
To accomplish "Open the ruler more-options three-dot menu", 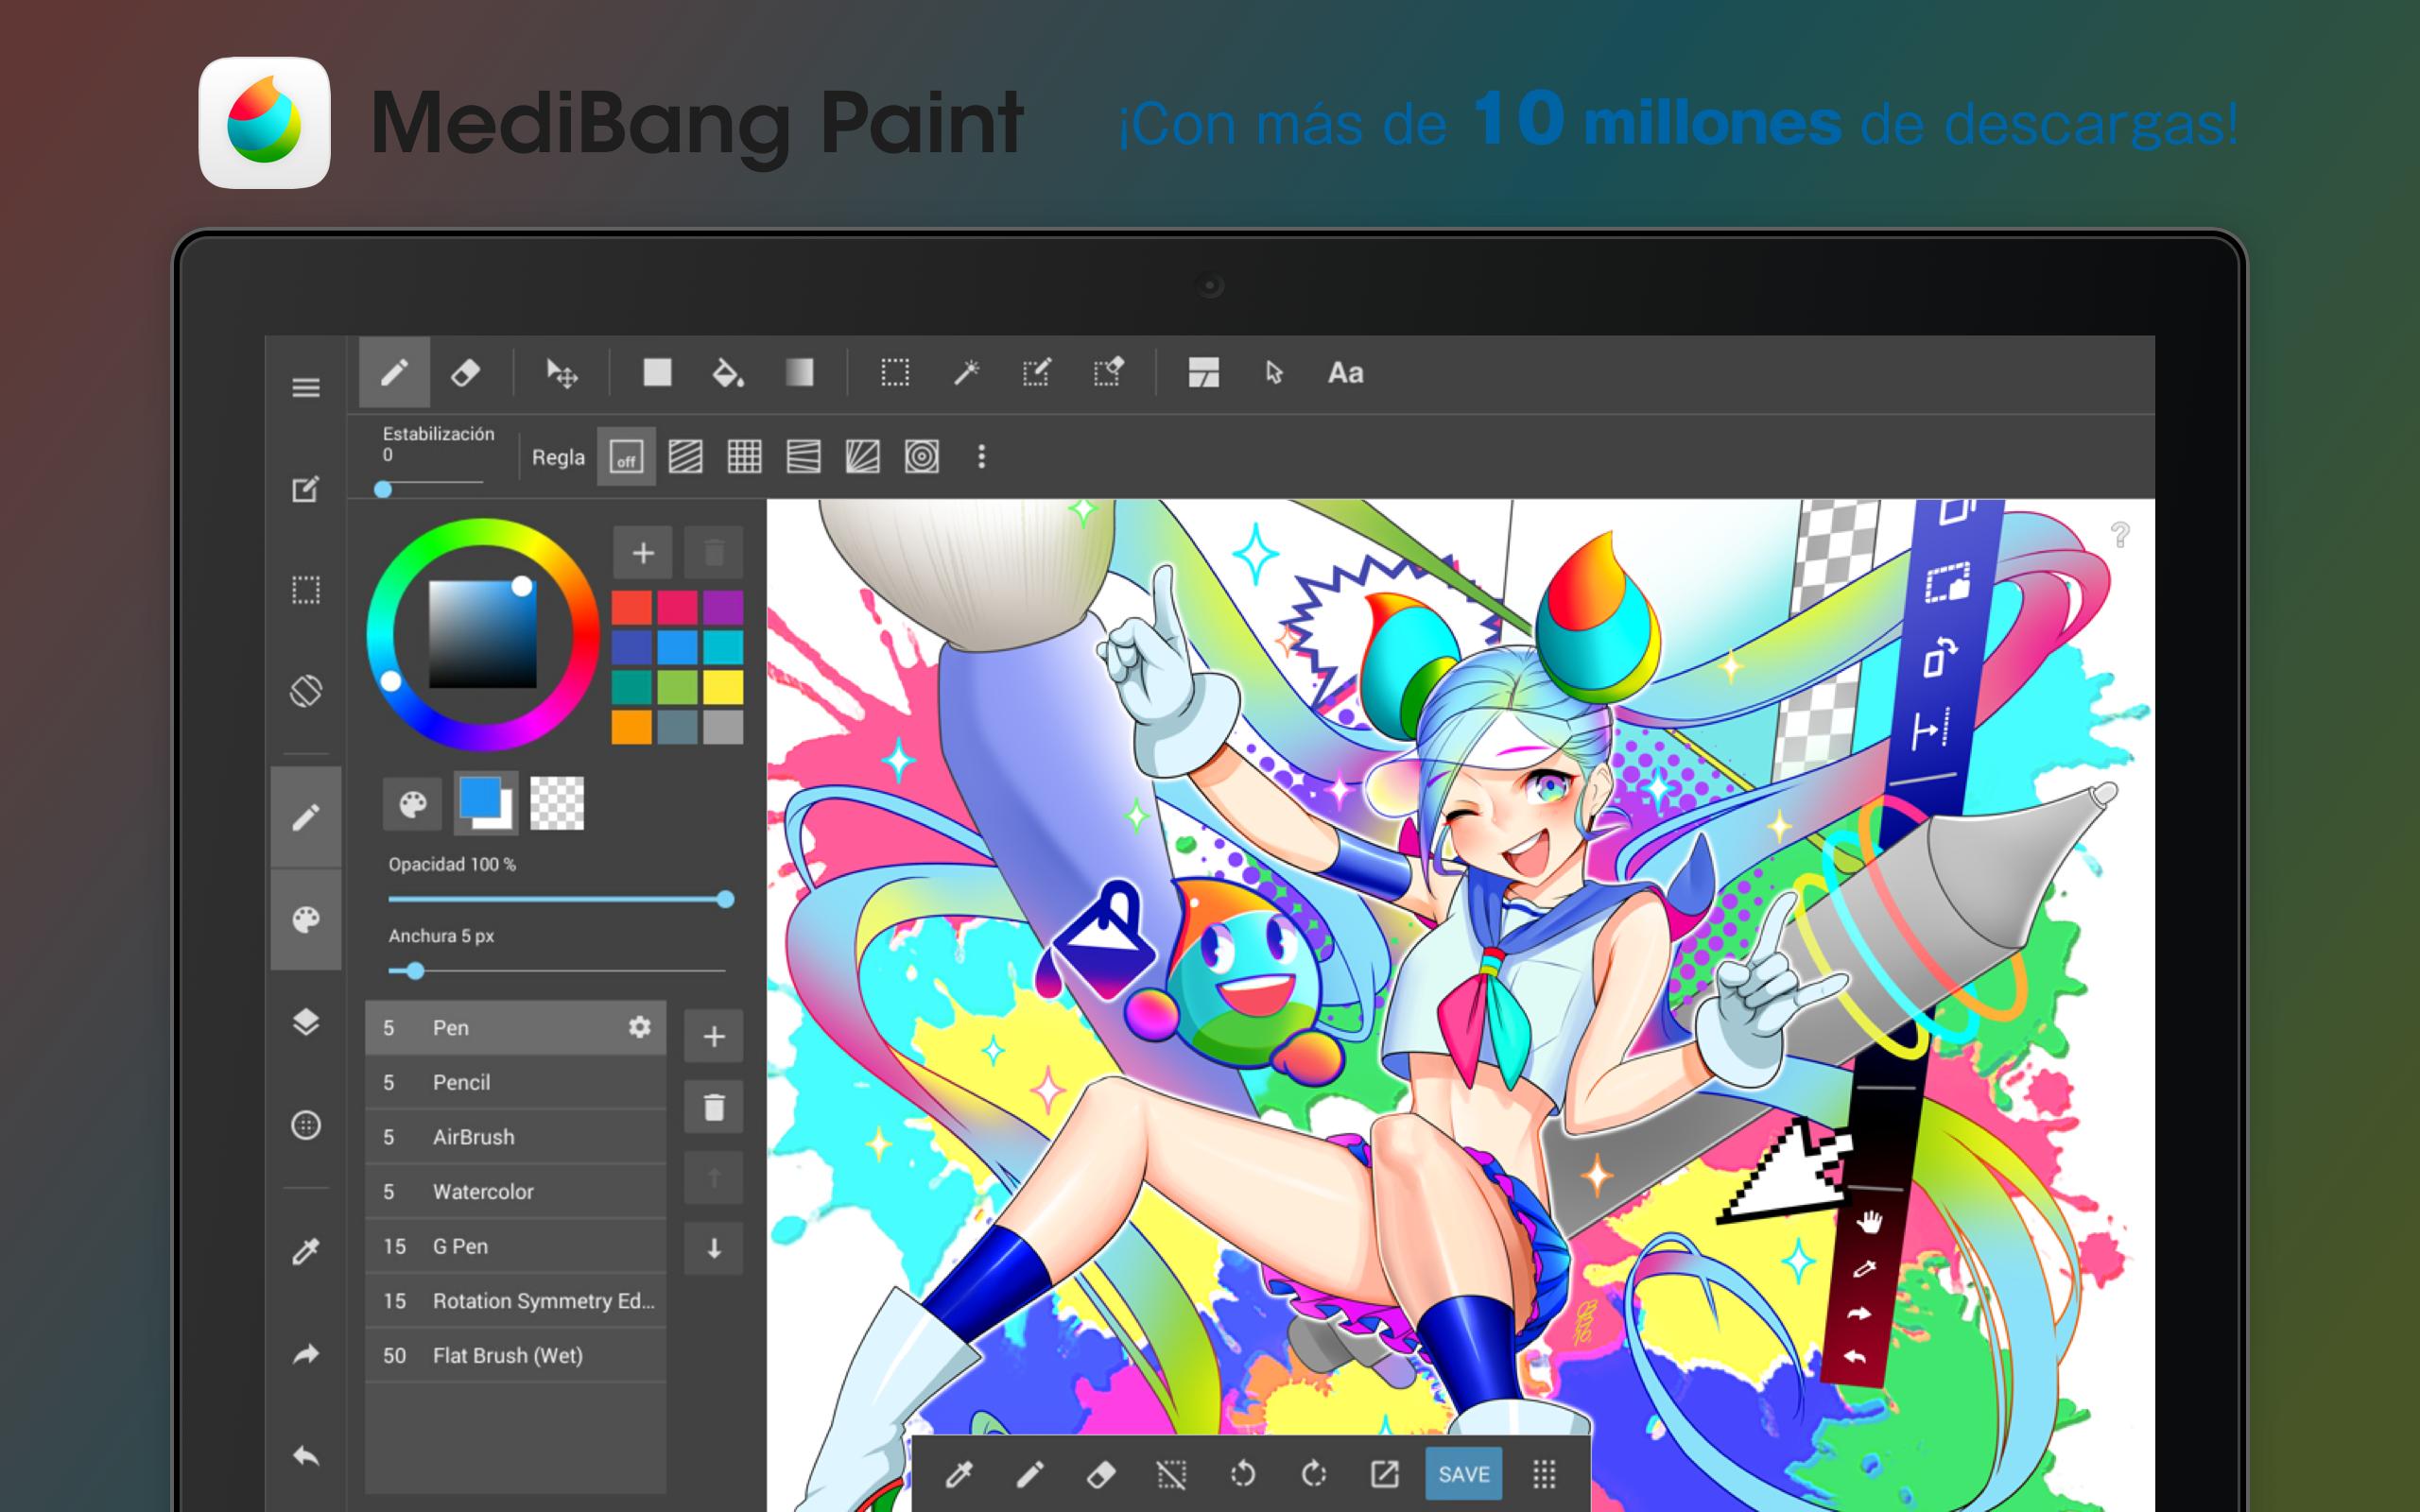I will pyautogui.click(x=981, y=457).
